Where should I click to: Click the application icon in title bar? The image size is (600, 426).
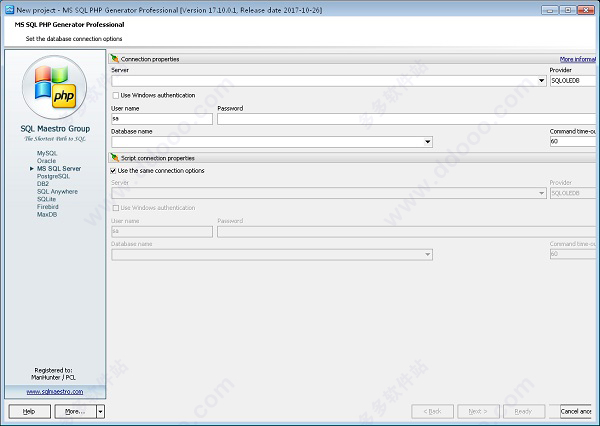tap(10, 10)
